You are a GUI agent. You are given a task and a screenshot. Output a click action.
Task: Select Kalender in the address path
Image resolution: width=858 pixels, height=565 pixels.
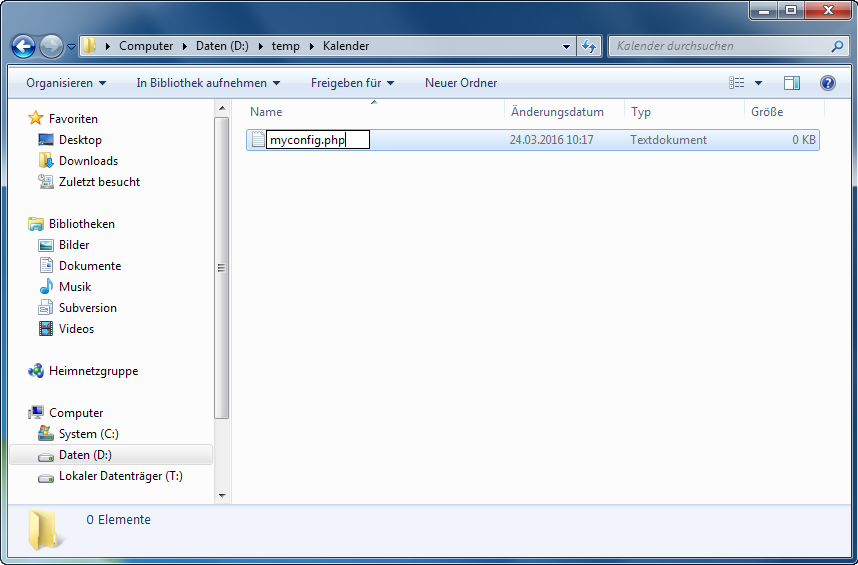346,46
